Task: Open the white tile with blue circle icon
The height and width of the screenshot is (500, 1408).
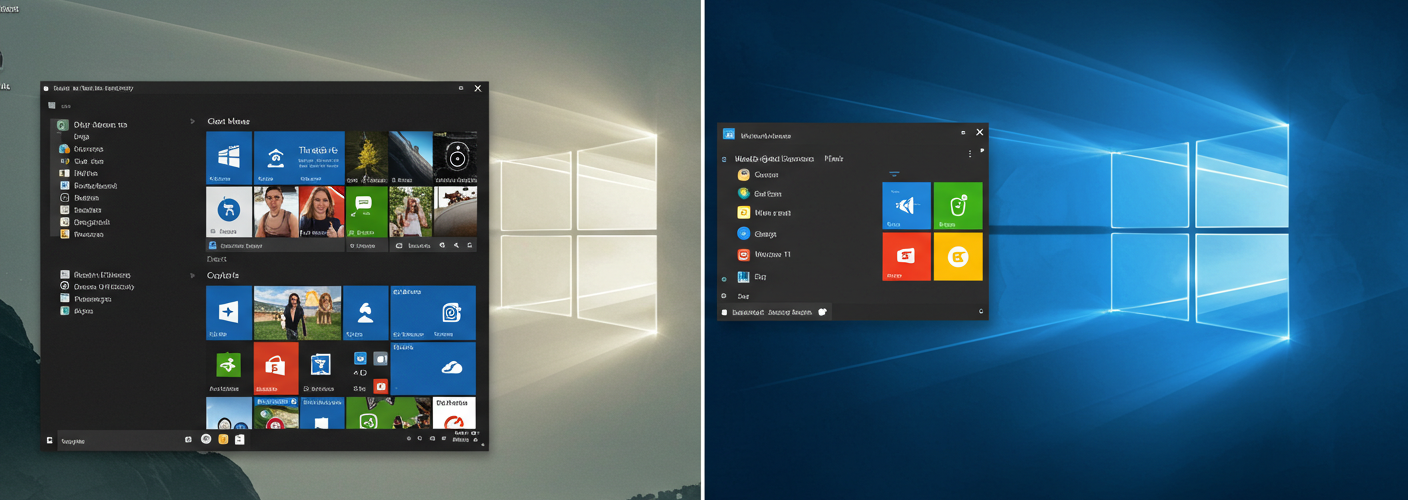Action: click(228, 212)
